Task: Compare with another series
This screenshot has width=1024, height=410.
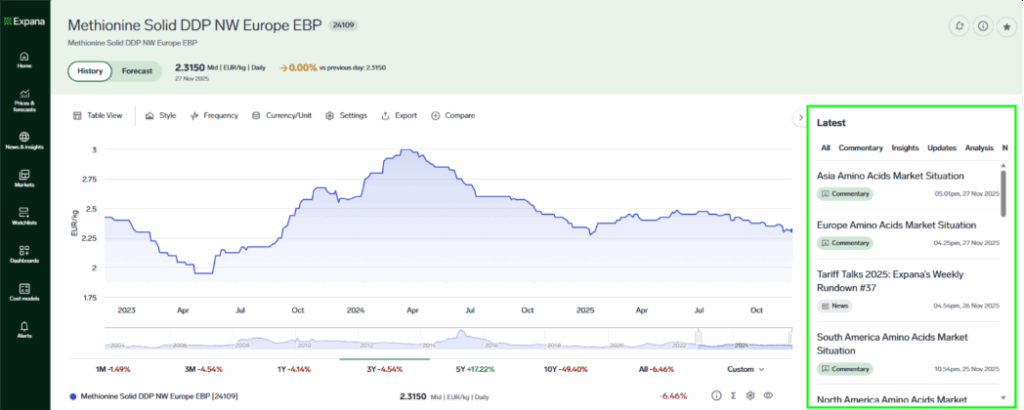Action: (453, 116)
